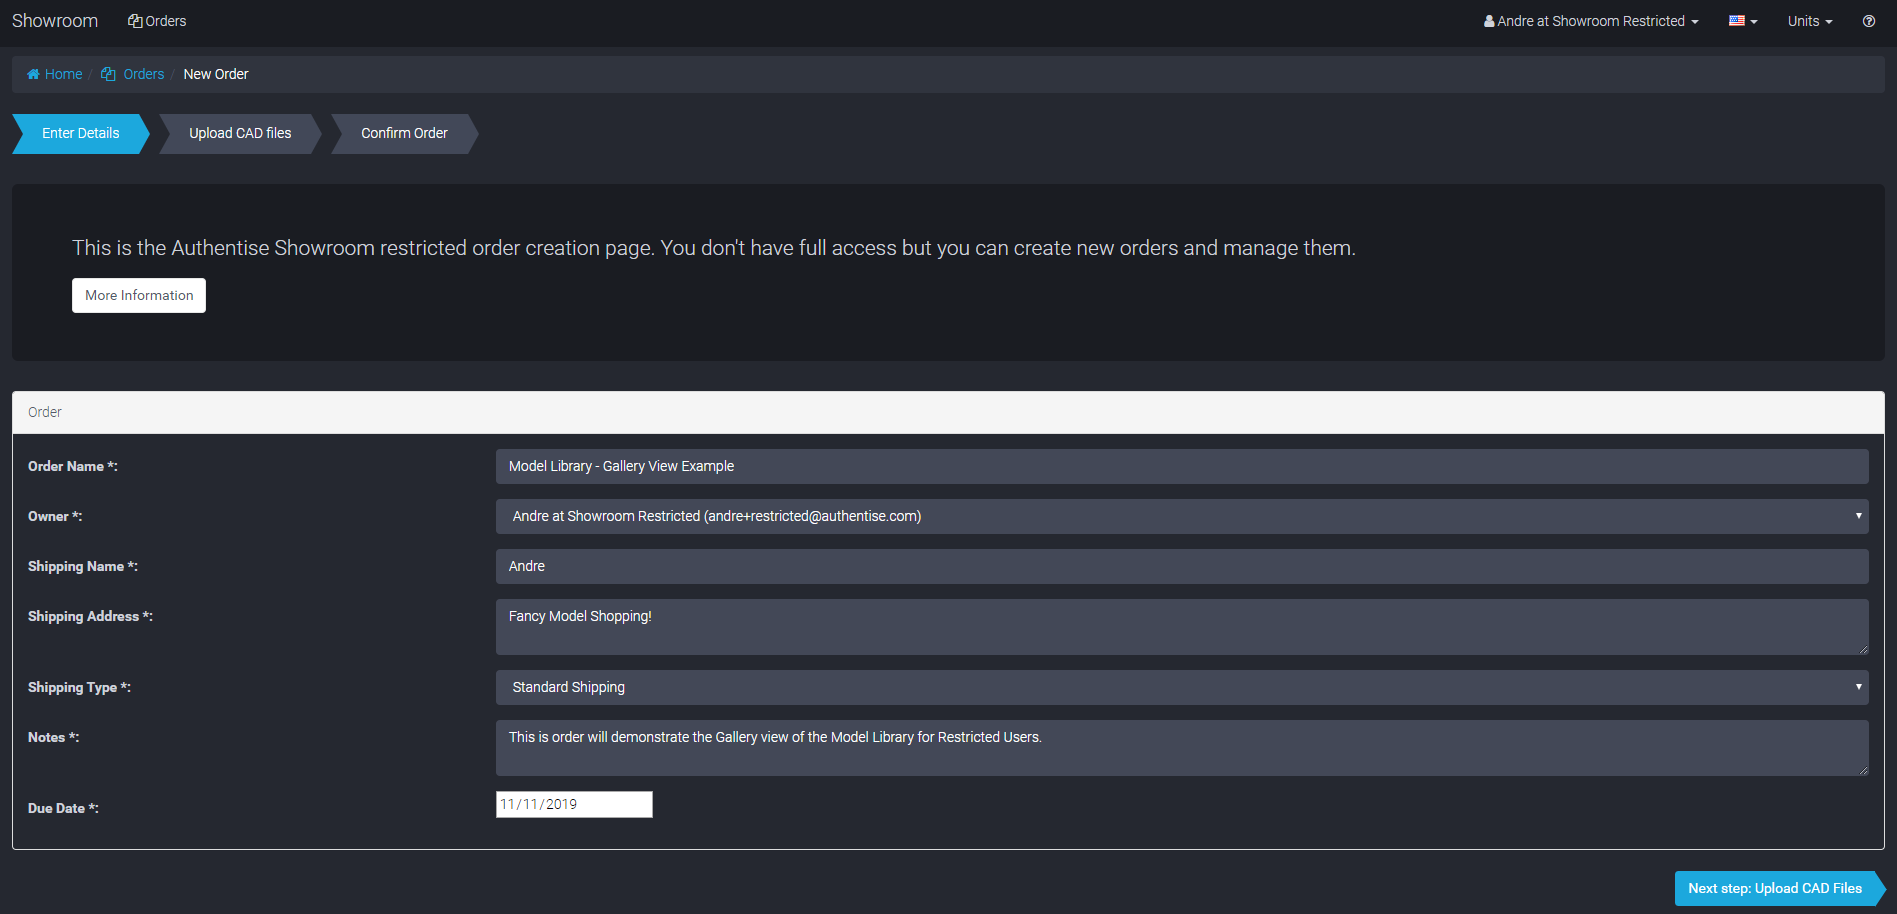Click the Due Date field

coord(574,804)
